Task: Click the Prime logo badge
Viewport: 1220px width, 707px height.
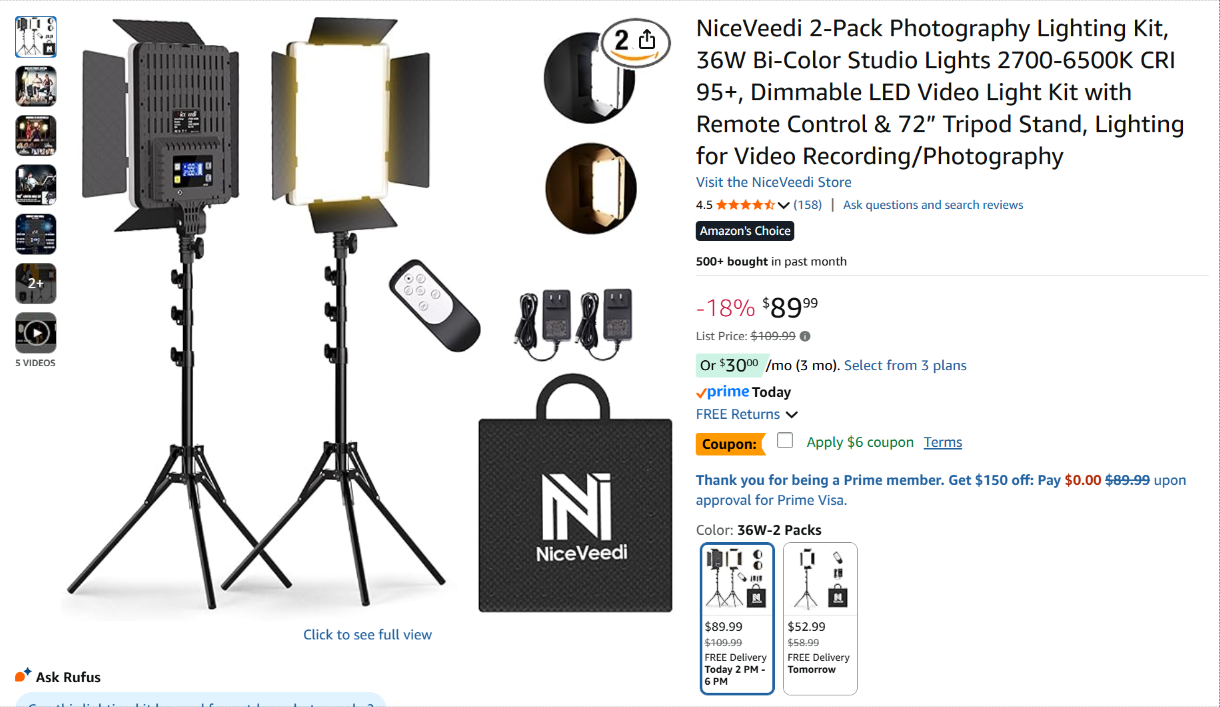Action: (722, 392)
